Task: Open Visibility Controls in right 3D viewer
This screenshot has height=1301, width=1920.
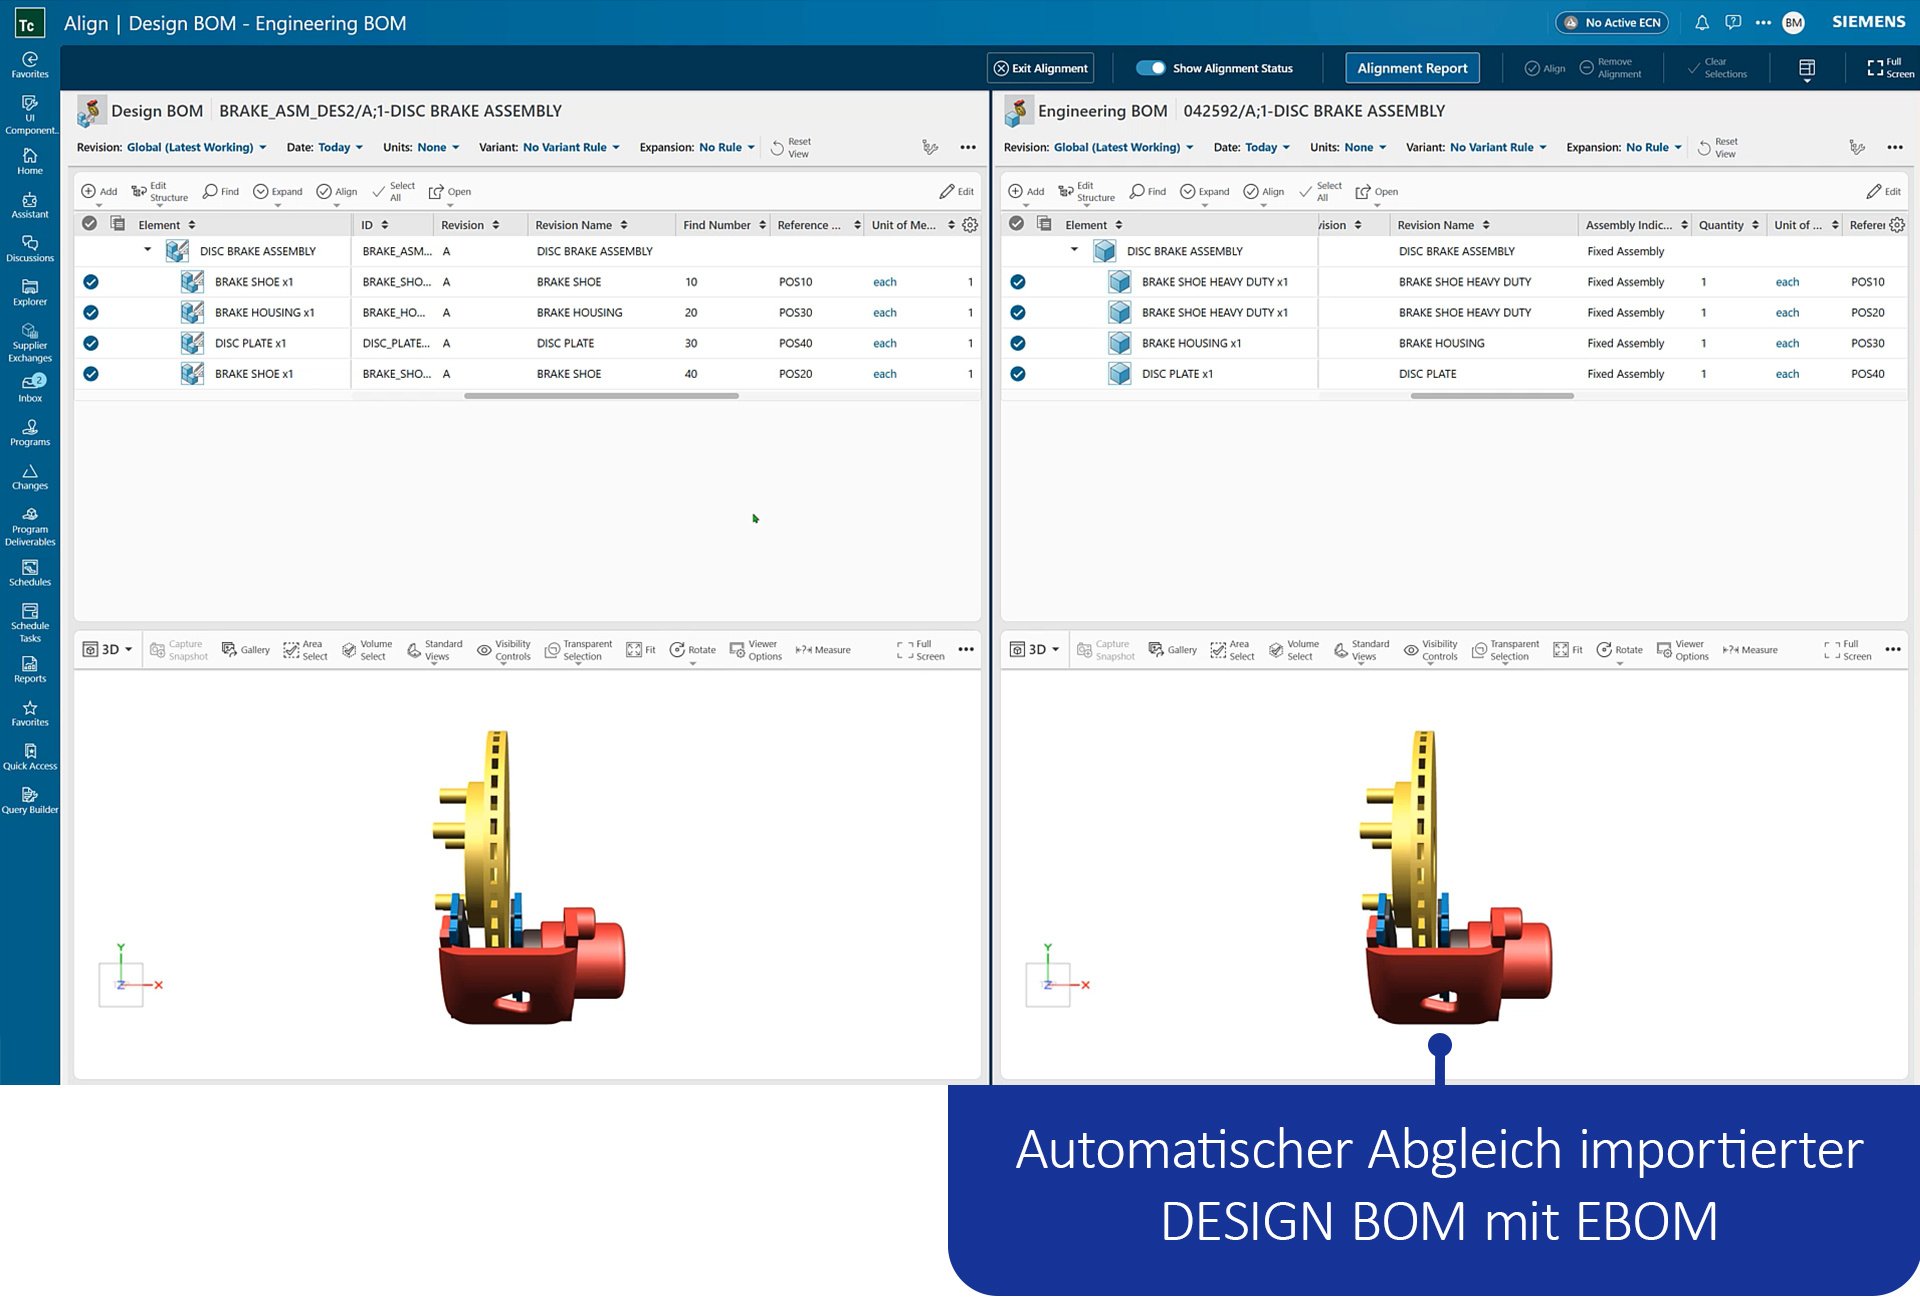Action: pyautogui.click(x=1430, y=649)
